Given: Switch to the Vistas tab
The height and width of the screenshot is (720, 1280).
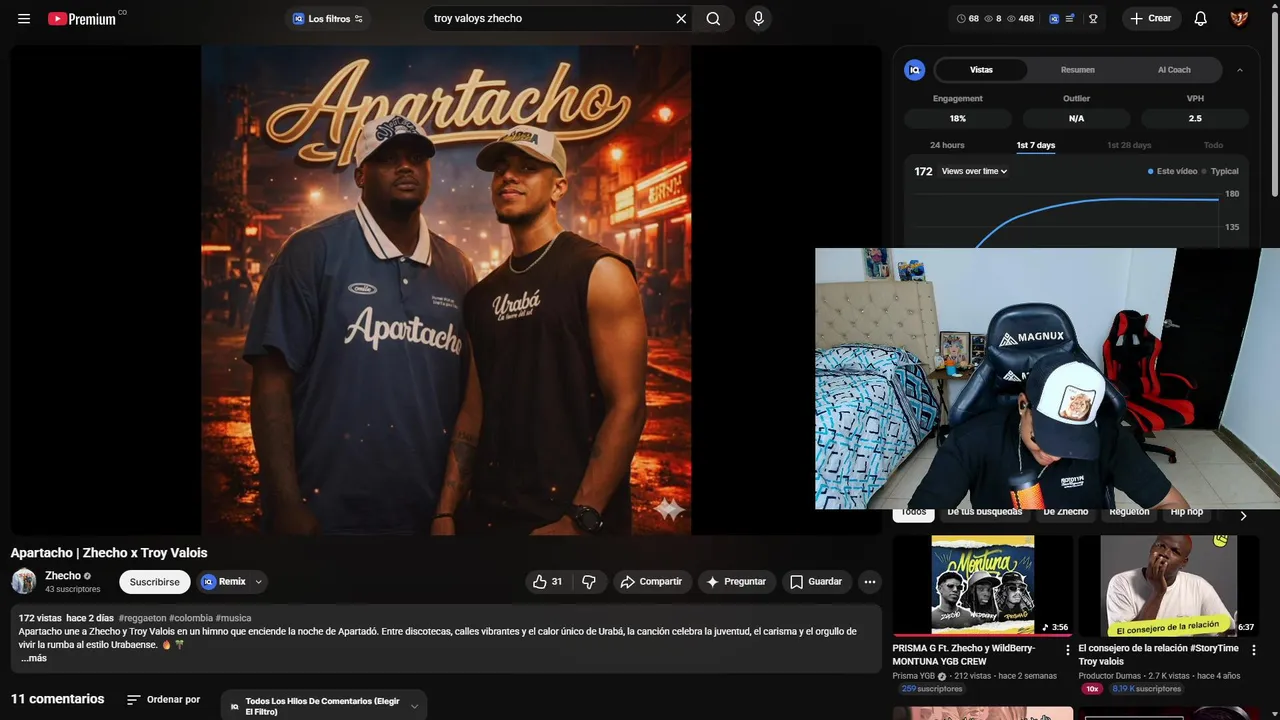Looking at the screenshot, I should point(981,70).
